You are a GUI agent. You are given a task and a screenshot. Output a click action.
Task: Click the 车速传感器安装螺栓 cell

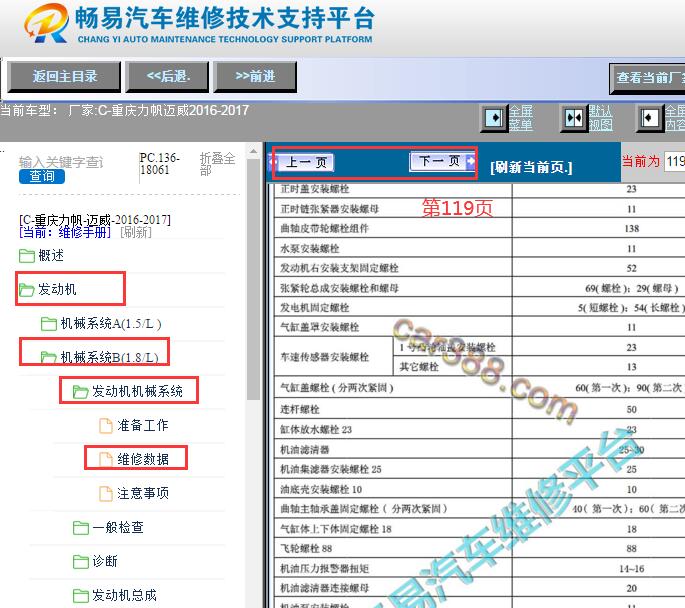[334, 357]
